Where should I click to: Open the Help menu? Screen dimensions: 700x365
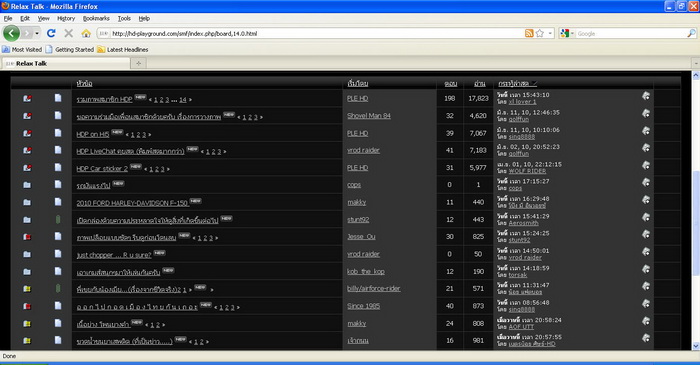pos(144,18)
